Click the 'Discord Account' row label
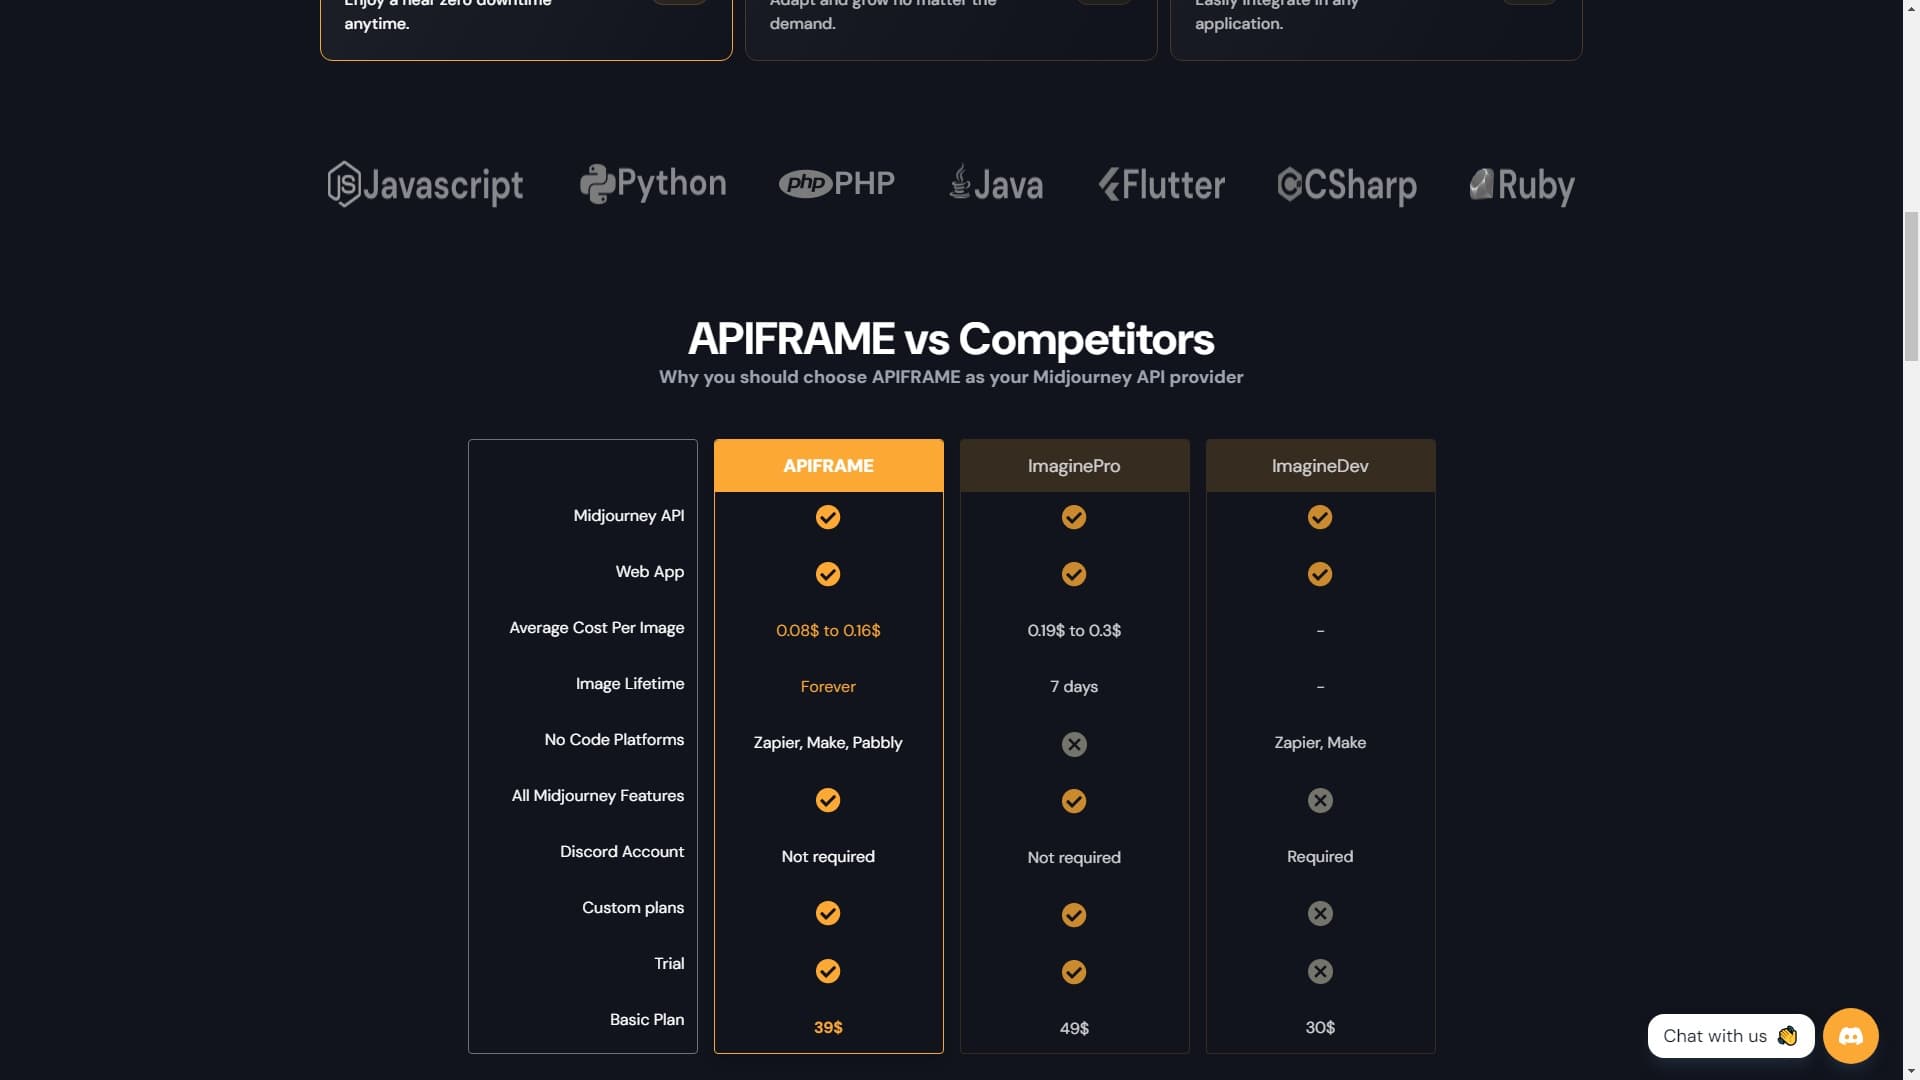Viewport: 1920px width, 1080px height. pyautogui.click(x=622, y=851)
